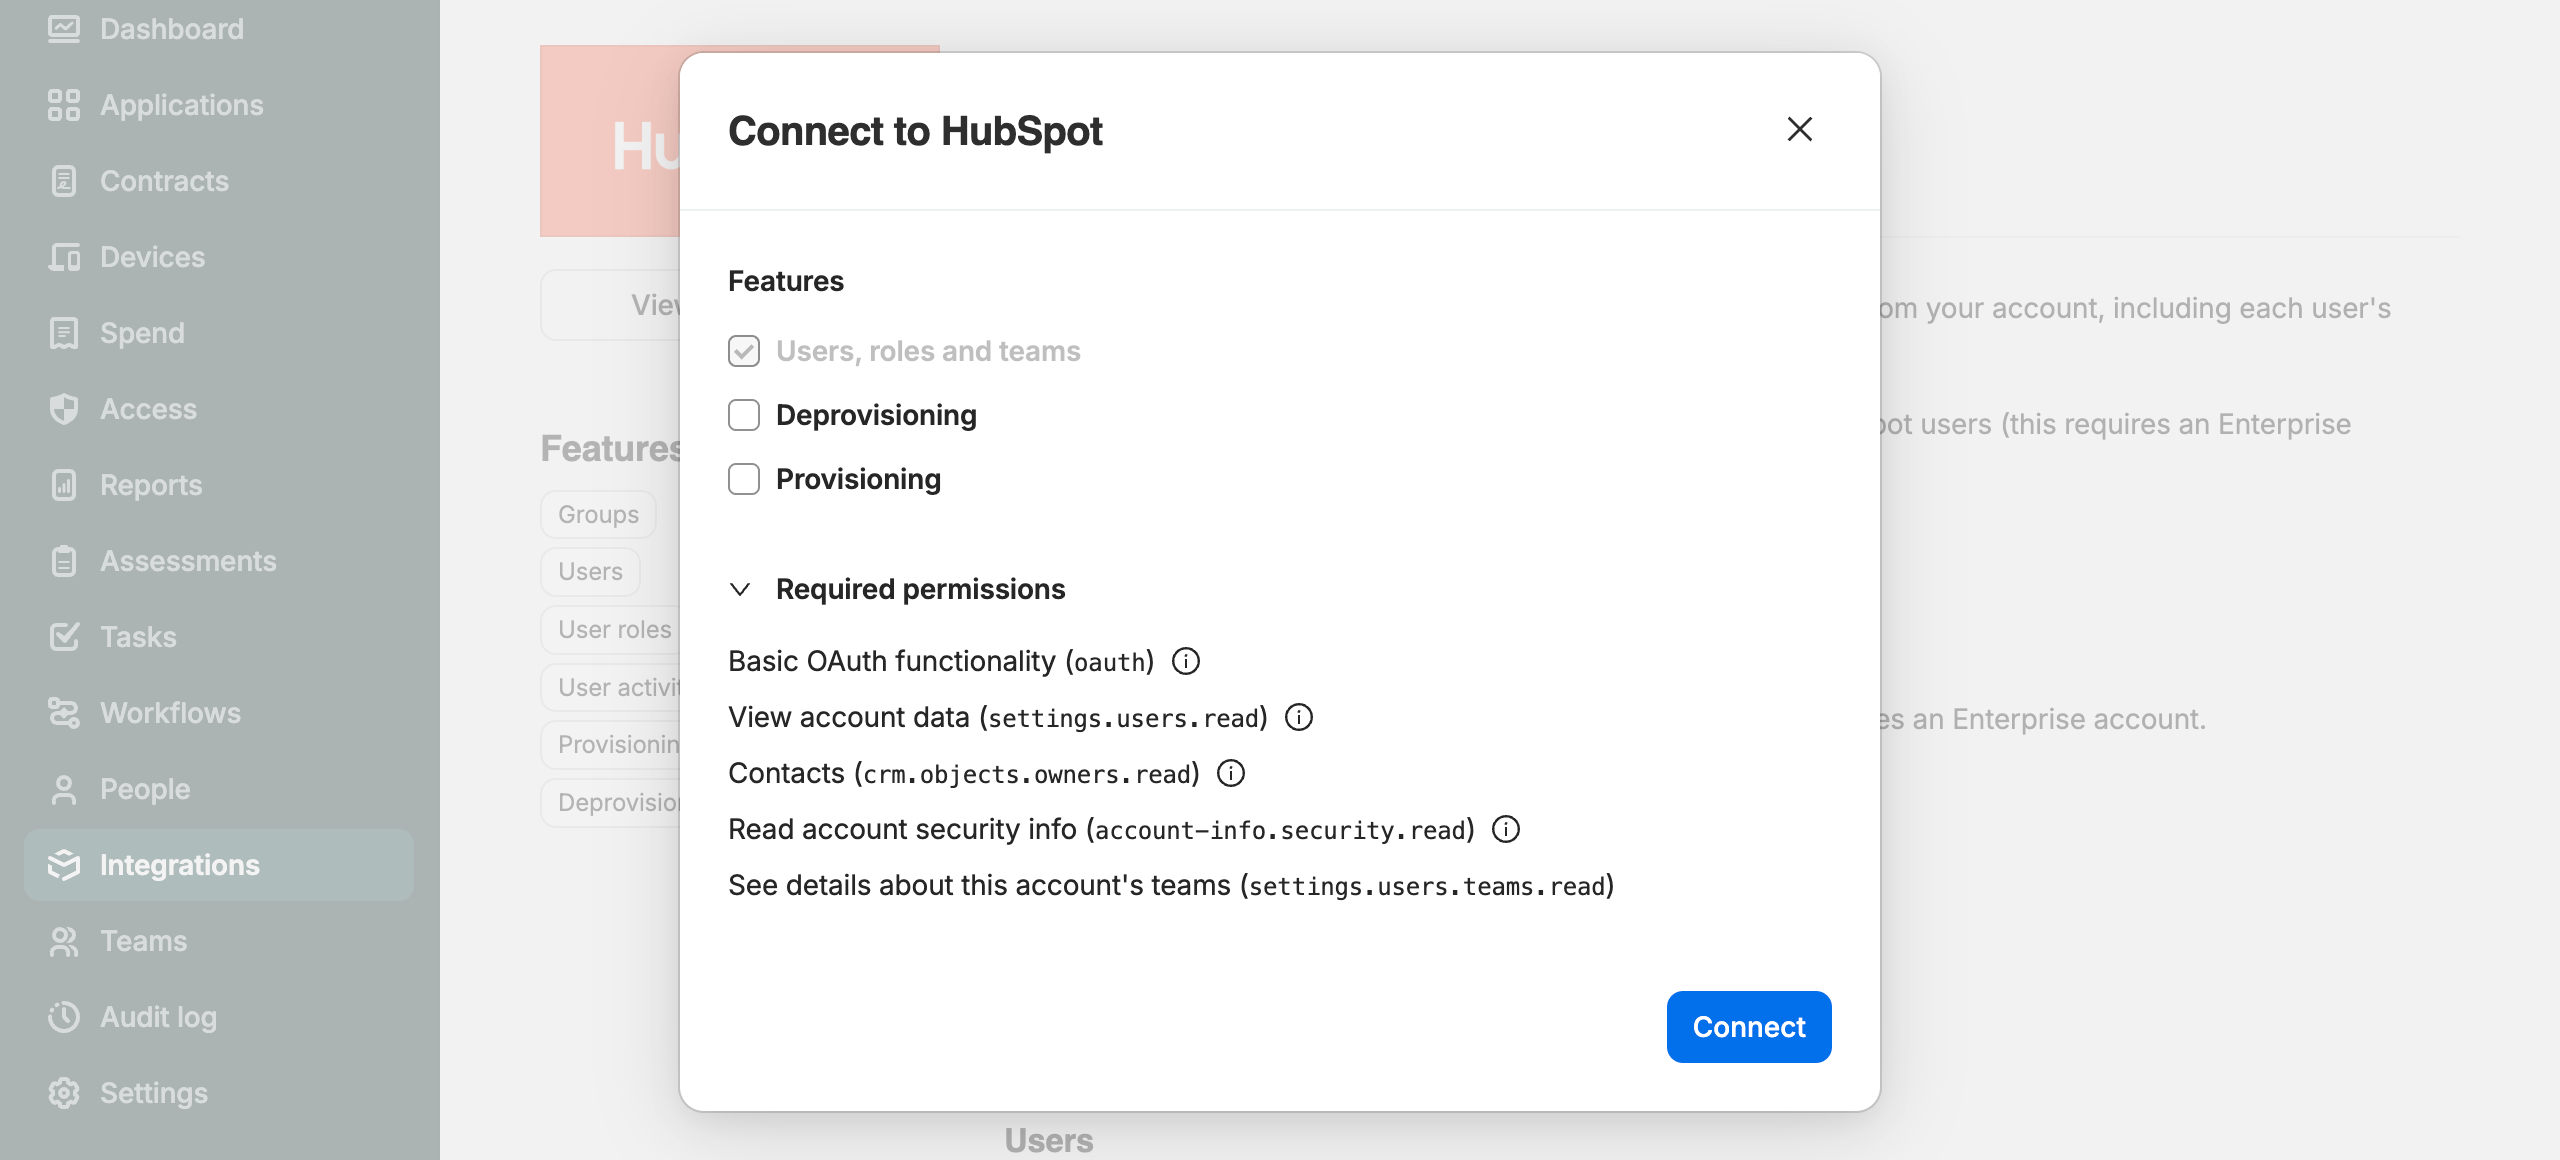Click the Required permissions heading text
2560x1160 pixels.
tap(920, 589)
